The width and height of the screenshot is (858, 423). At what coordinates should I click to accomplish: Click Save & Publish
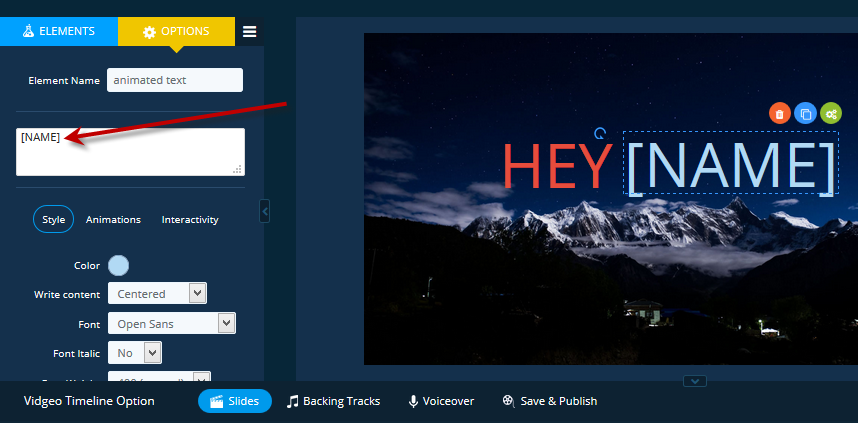(549, 401)
